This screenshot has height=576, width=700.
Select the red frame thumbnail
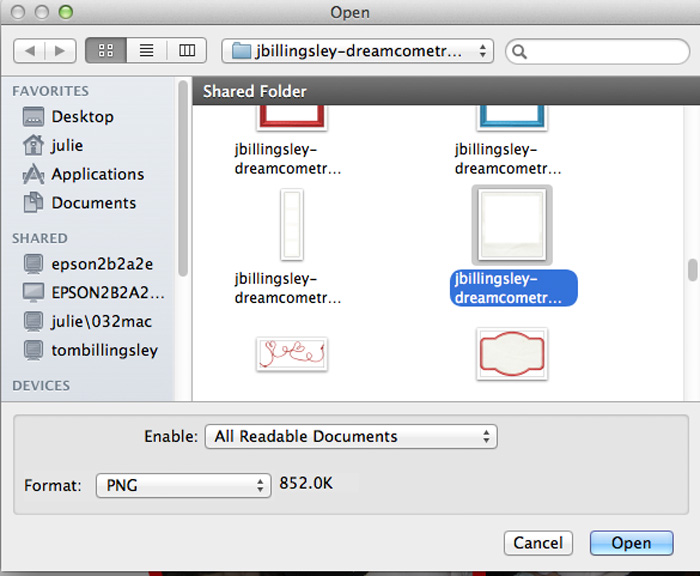coord(292,117)
